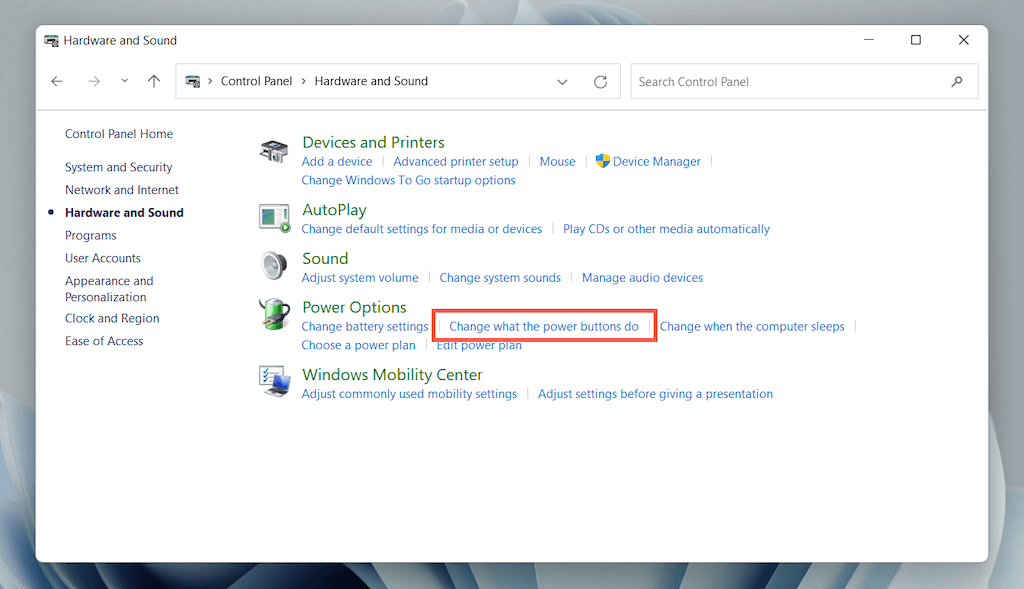Image resolution: width=1024 pixels, height=589 pixels.
Task: Click Choose a power plan
Action: point(358,345)
